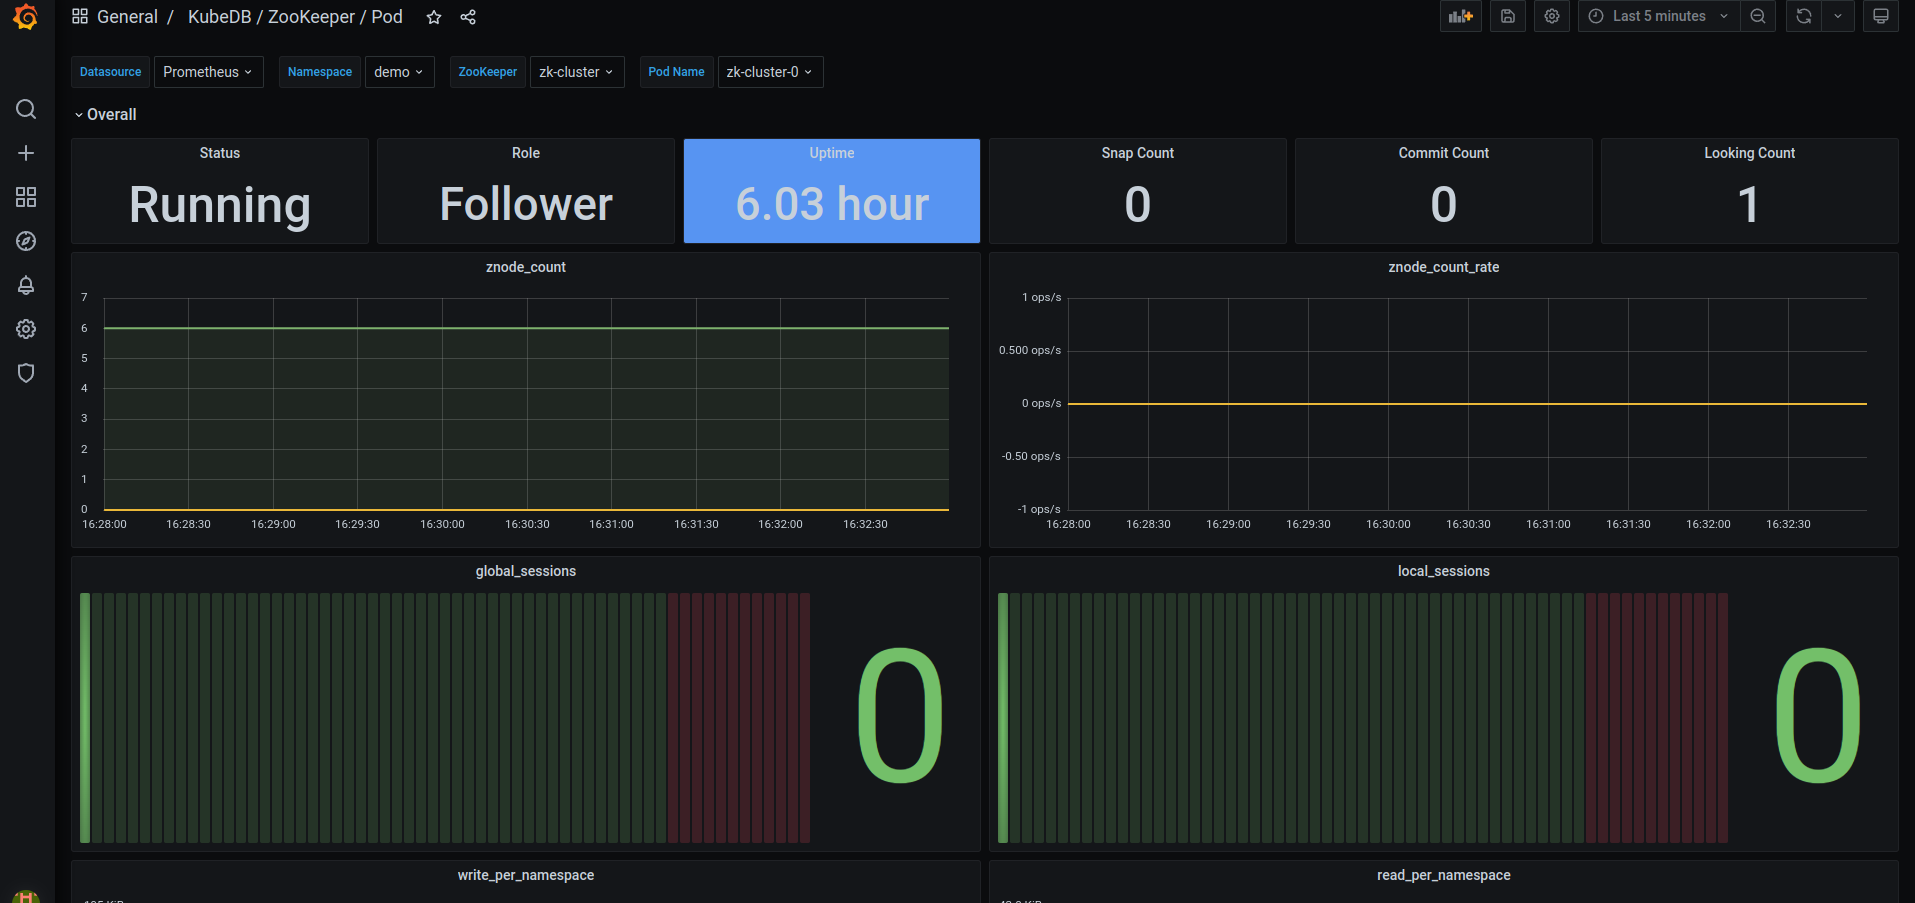This screenshot has height=903, width=1915.
Task: Open the Commit Count panel title menu
Action: (1444, 153)
